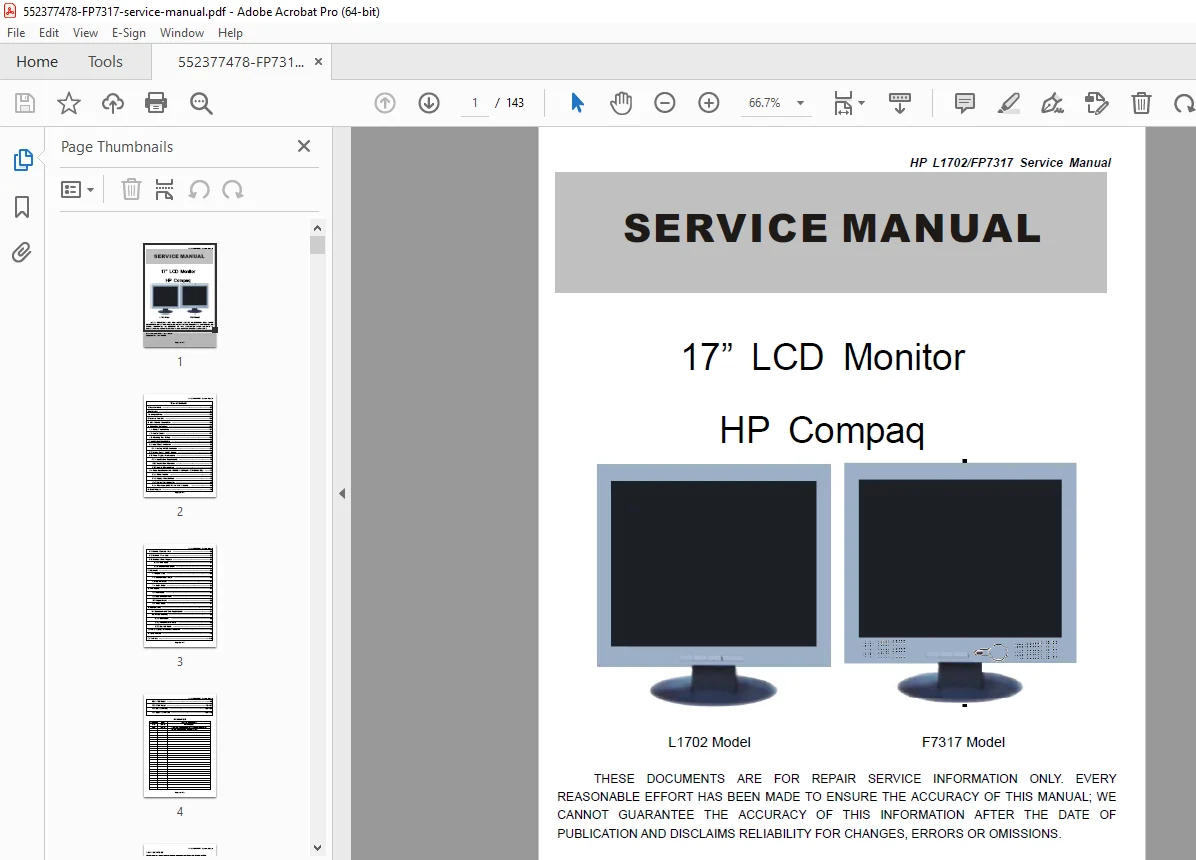Click thumbnail scrollbar up arrow
The width and height of the screenshot is (1196, 860).
click(x=317, y=227)
